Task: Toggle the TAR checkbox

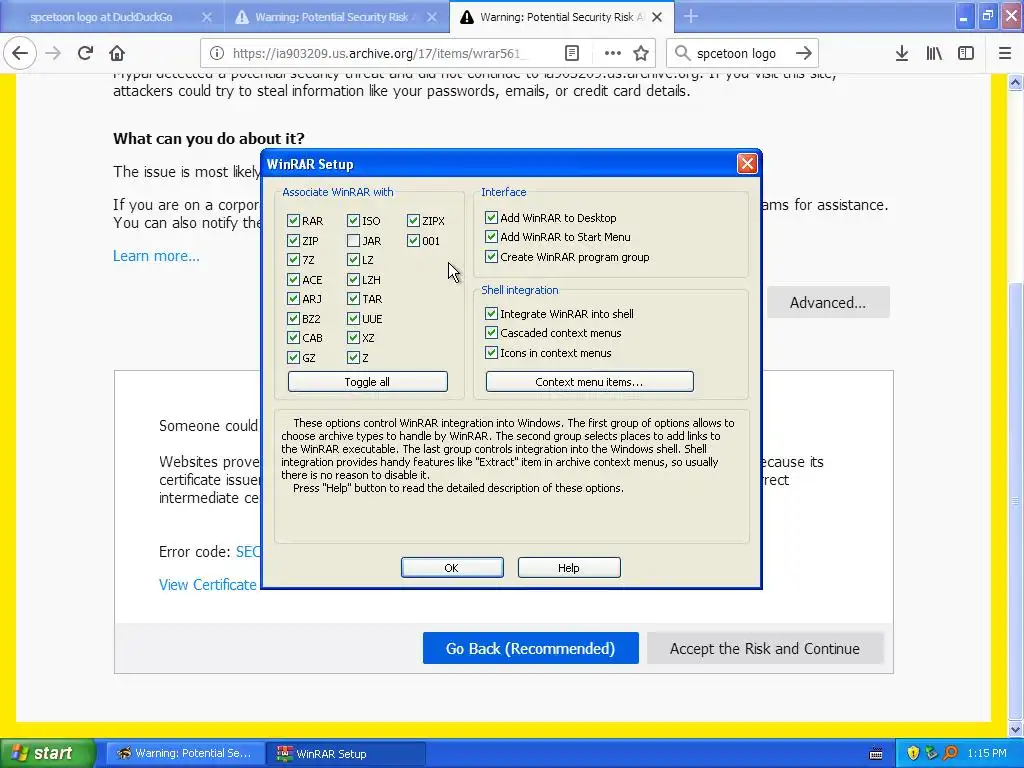Action: [x=353, y=298]
